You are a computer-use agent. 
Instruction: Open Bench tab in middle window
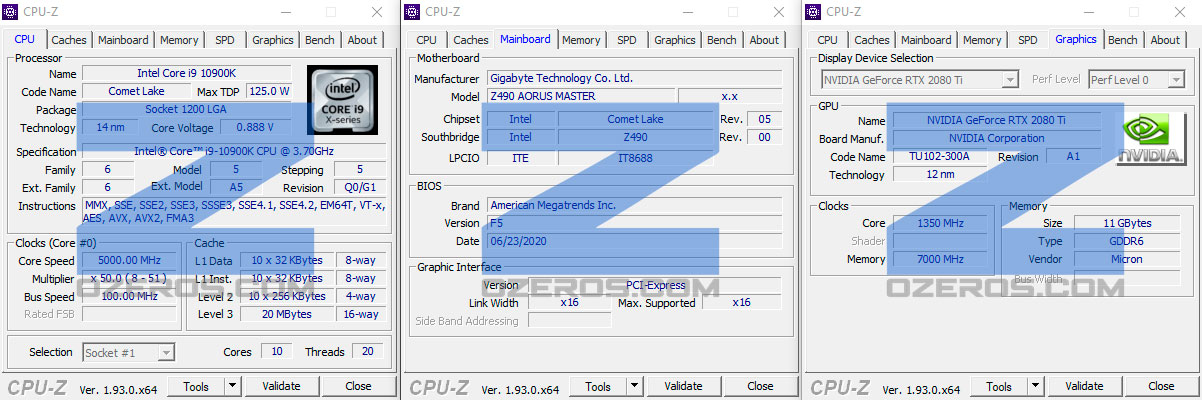pos(722,40)
